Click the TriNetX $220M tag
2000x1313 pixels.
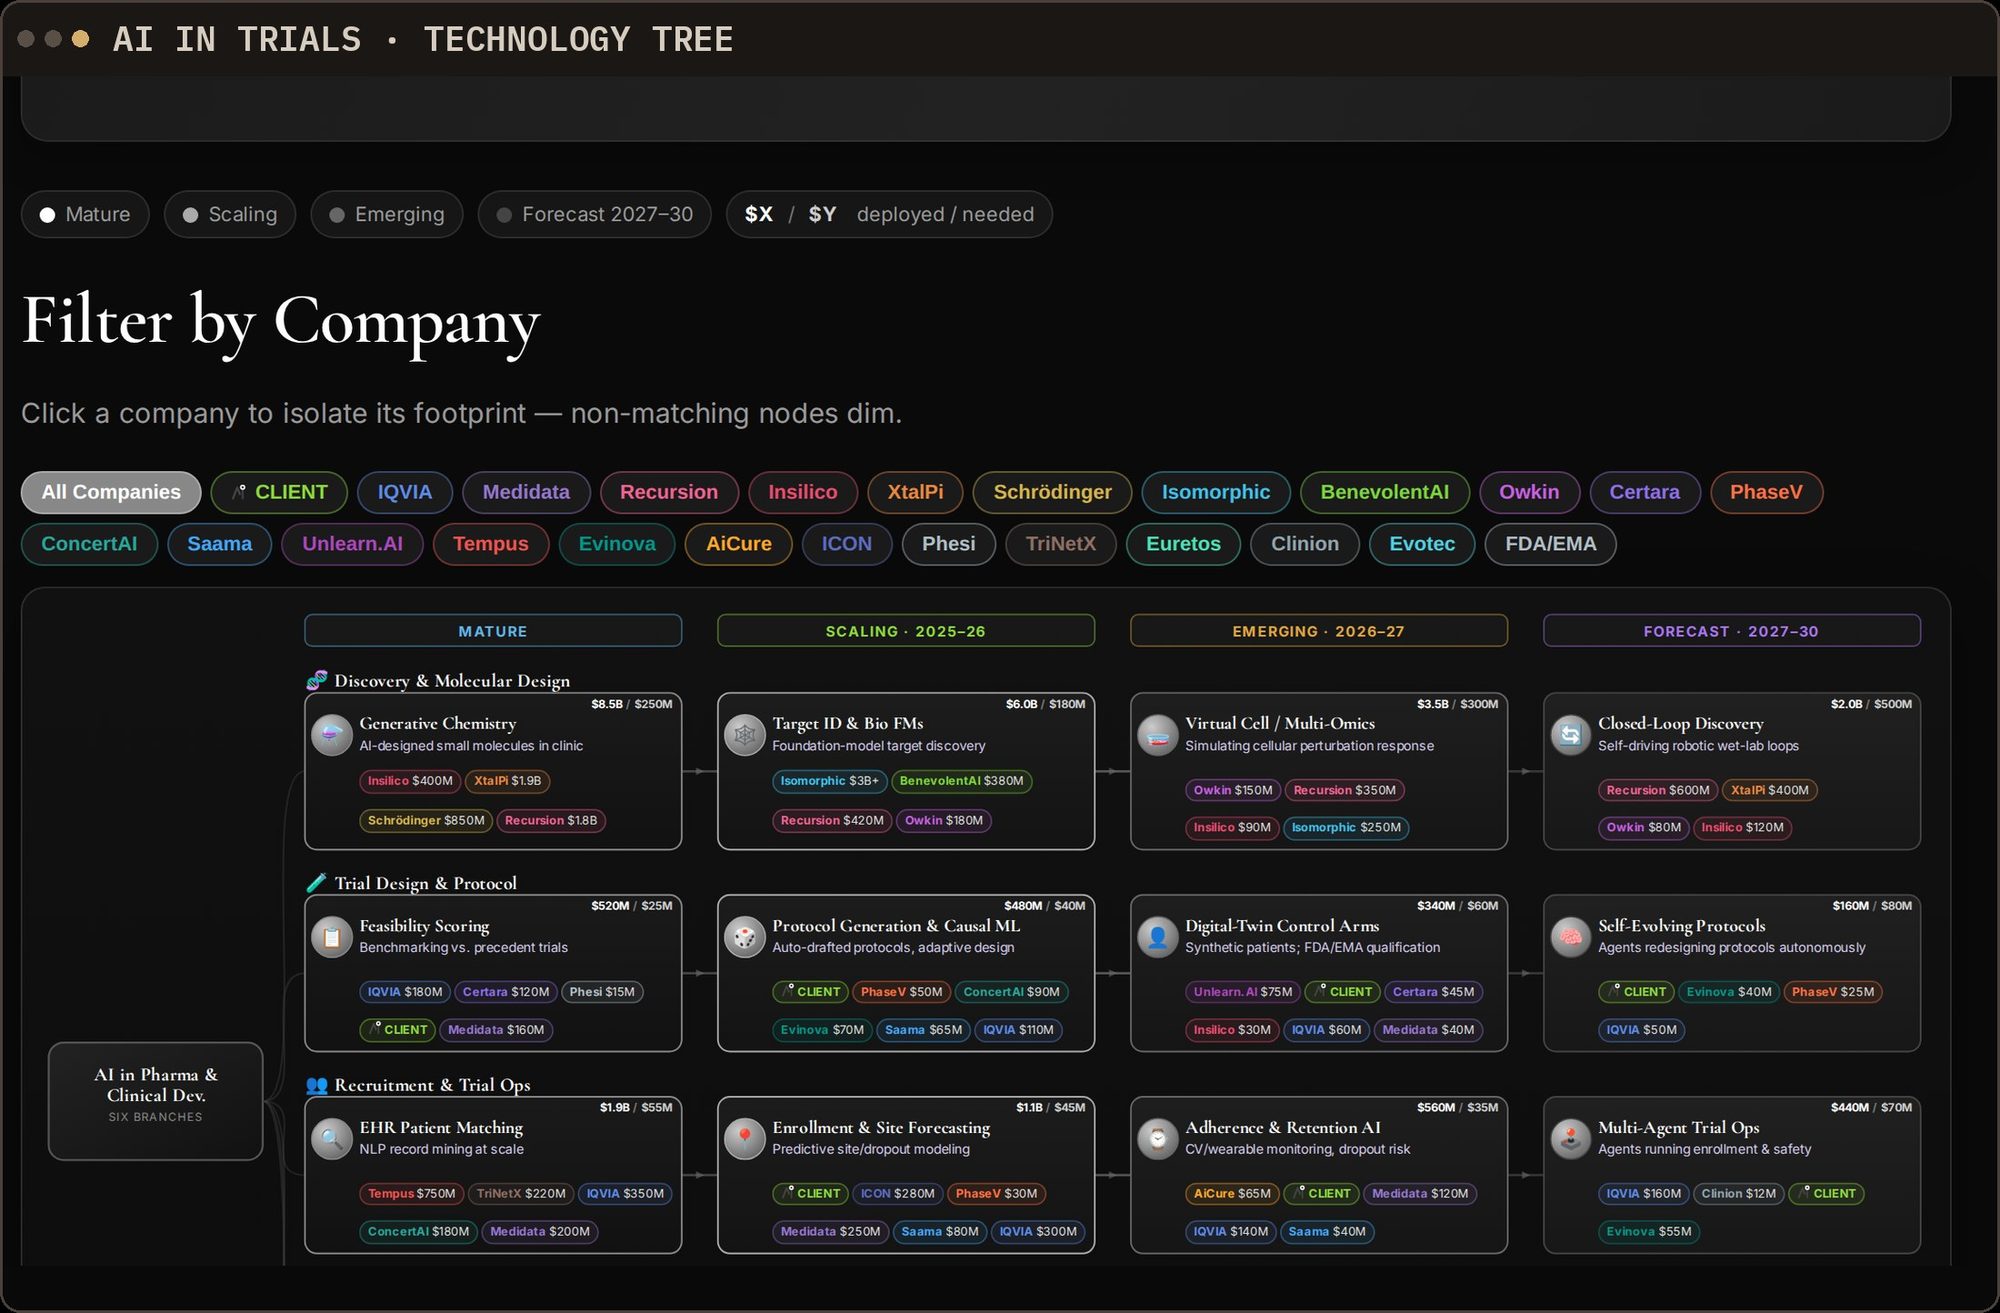pyautogui.click(x=521, y=1193)
